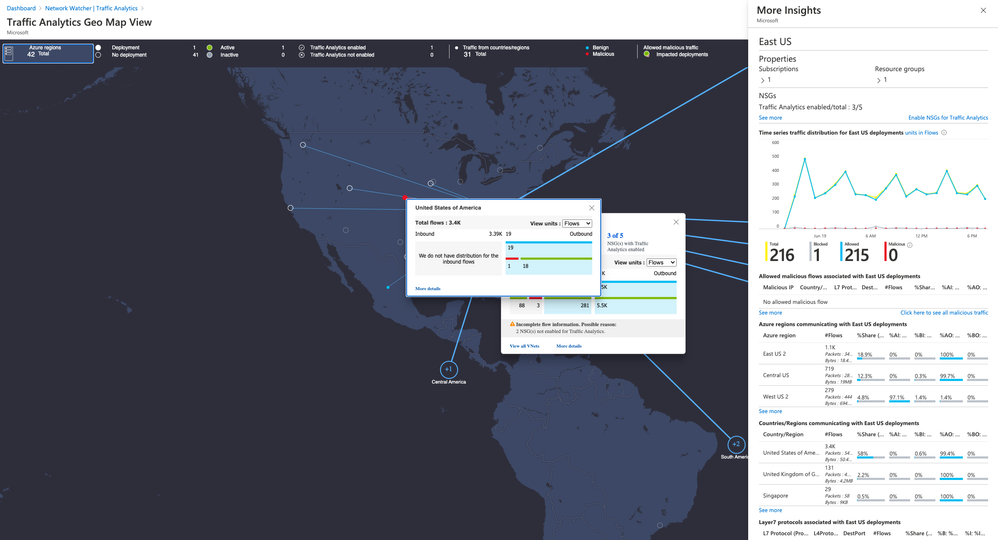
Task: Click the outbound flows bar in USA popup
Action: coord(549,258)
